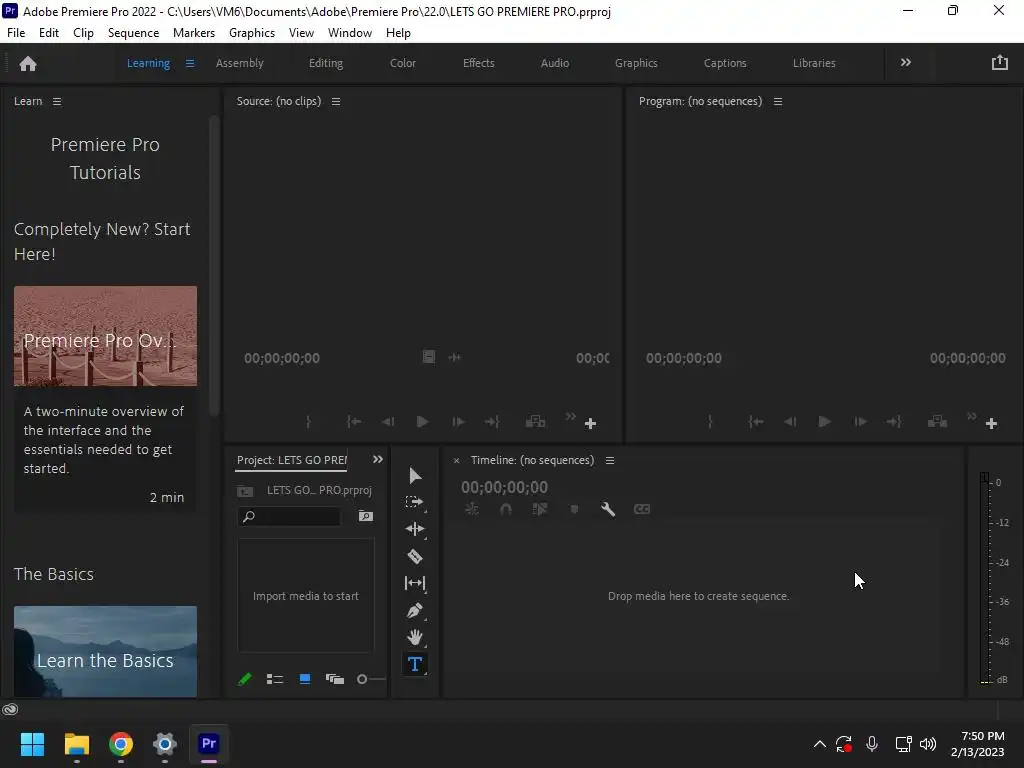Select the Hand tool
The width and height of the screenshot is (1024, 768).
coord(415,637)
